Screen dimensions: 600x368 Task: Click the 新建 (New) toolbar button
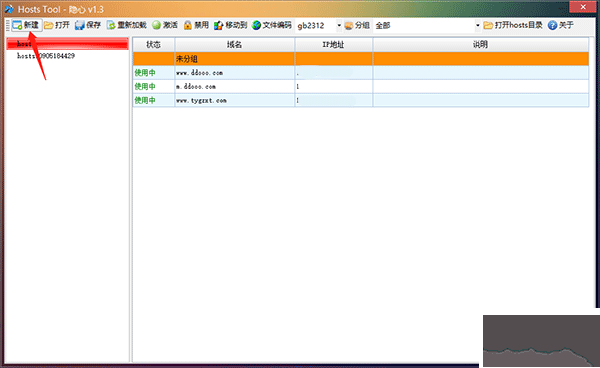pos(26,25)
